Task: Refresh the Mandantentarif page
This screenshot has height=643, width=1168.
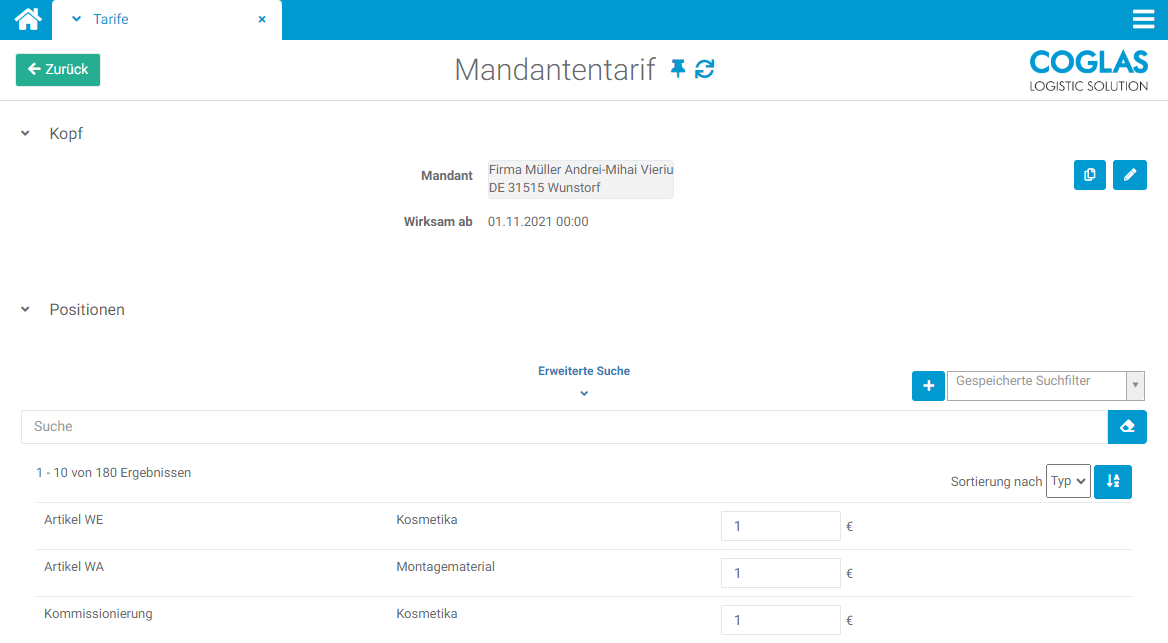Action: (x=705, y=69)
